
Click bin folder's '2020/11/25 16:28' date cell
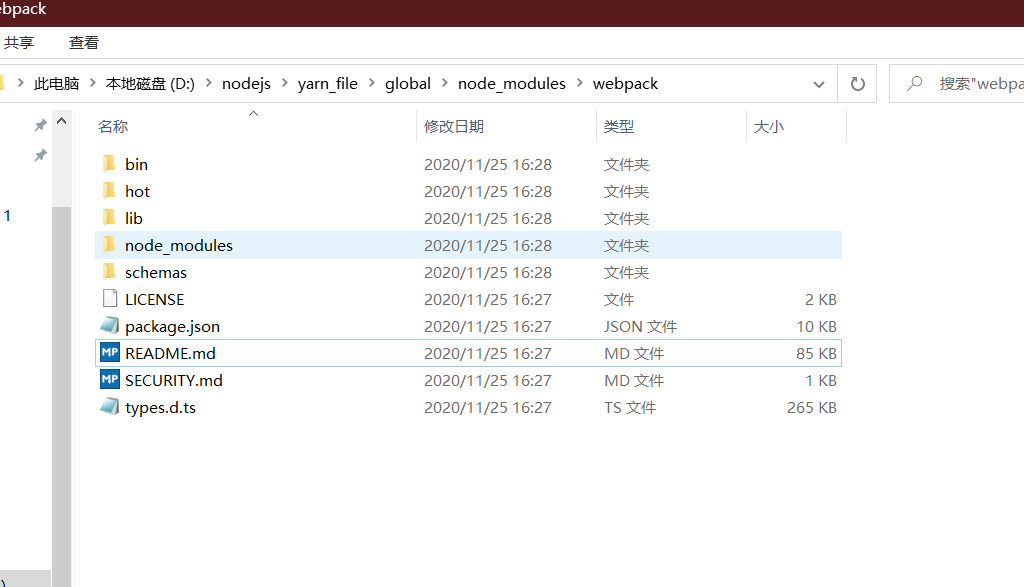click(x=488, y=164)
